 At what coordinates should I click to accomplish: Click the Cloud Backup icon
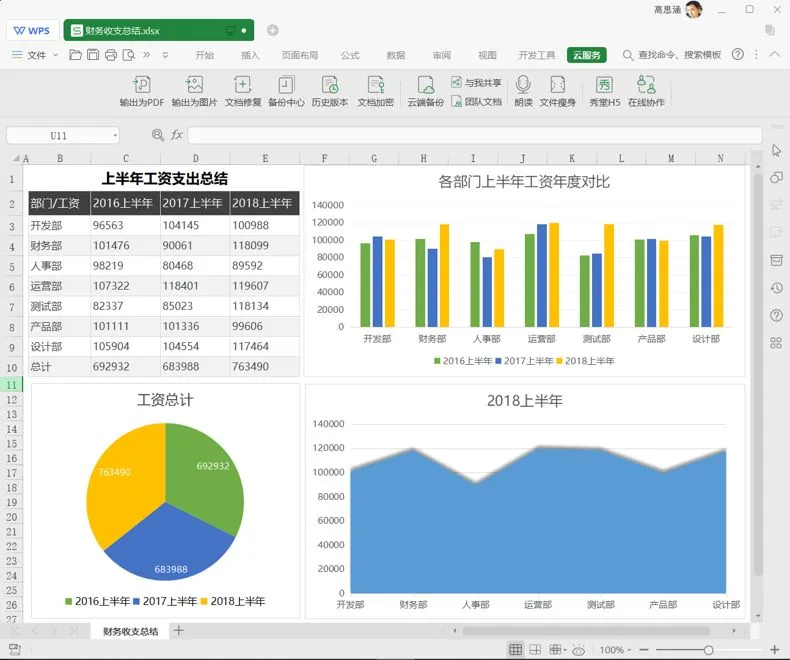426,85
